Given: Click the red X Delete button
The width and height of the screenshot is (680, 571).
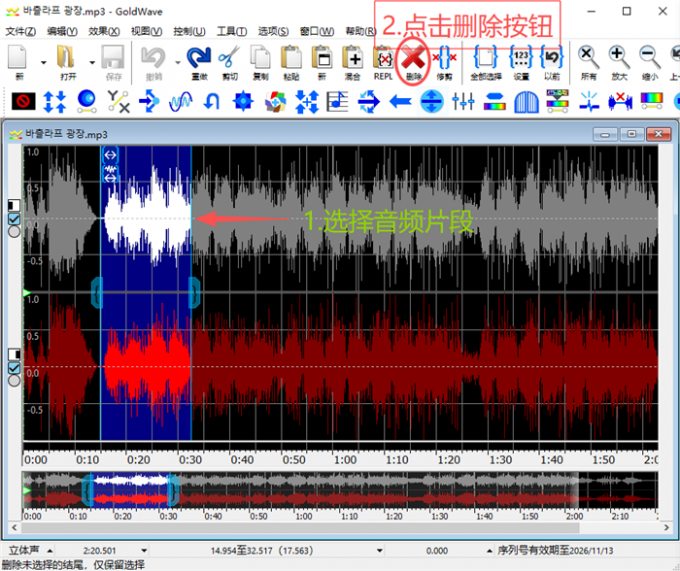Looking at the screenshot, I should click(x=413, y=60).
